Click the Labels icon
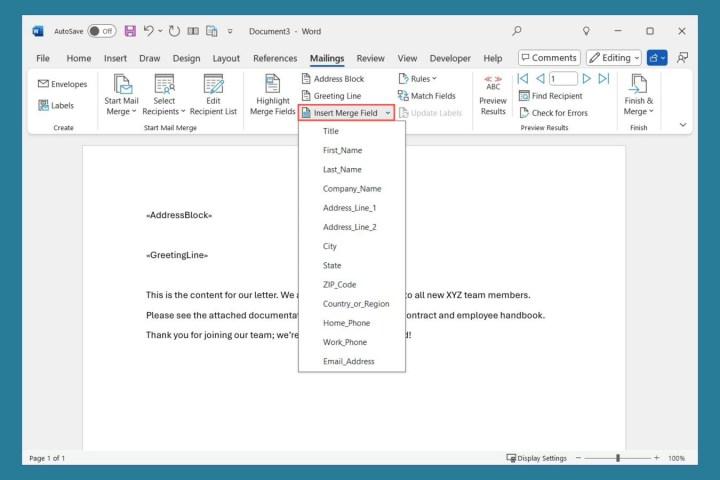This screenshot has height=480, width=720. pos(44,105)
